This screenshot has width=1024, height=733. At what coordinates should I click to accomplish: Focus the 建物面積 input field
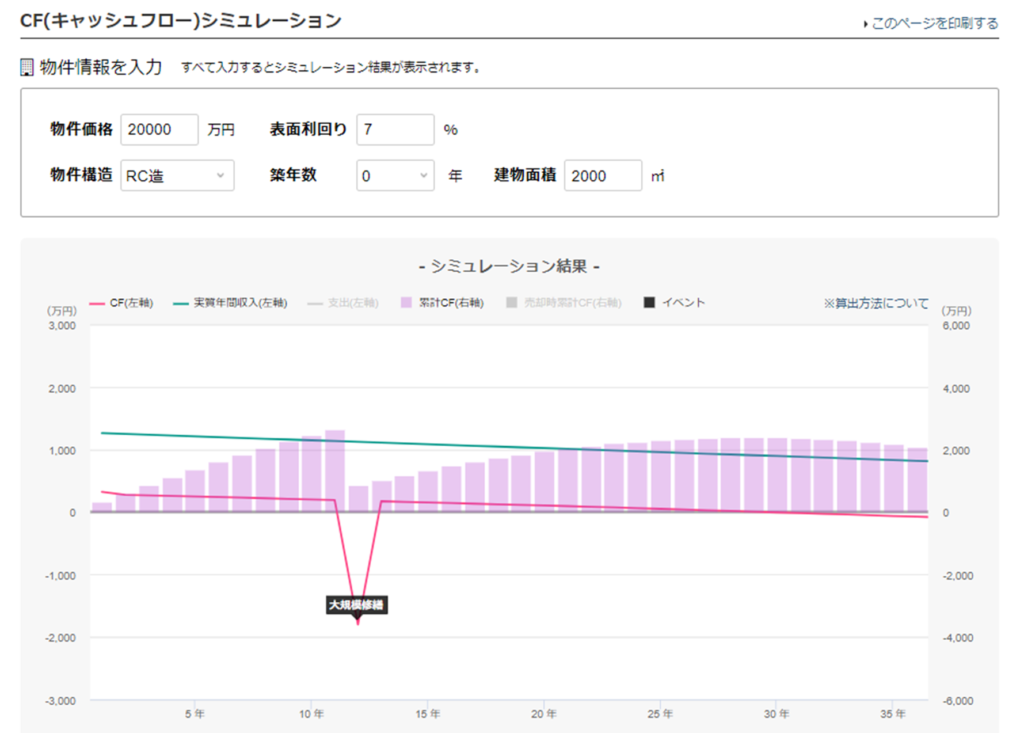[x=603, y=176]
